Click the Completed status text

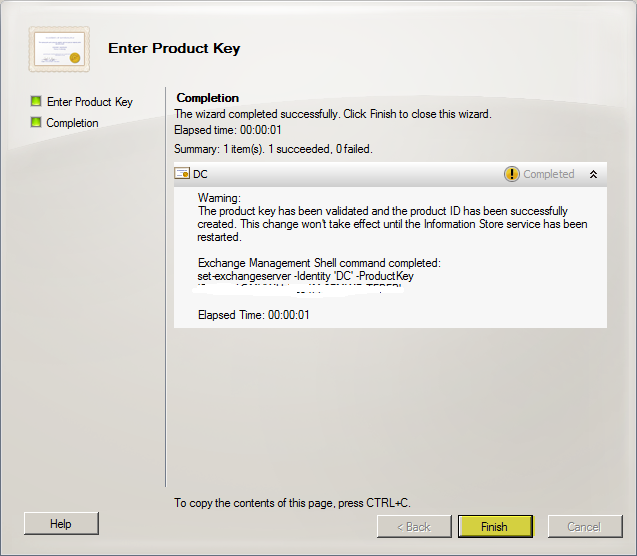(548, 174)
